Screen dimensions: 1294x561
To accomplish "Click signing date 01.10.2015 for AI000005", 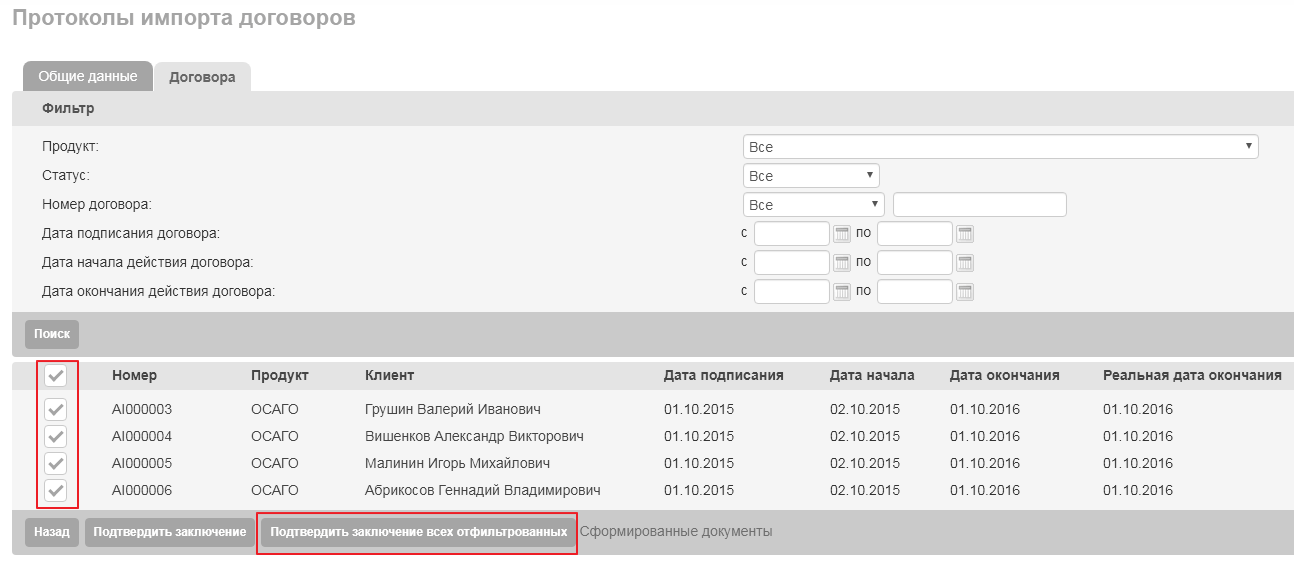I will pos(699,463).
